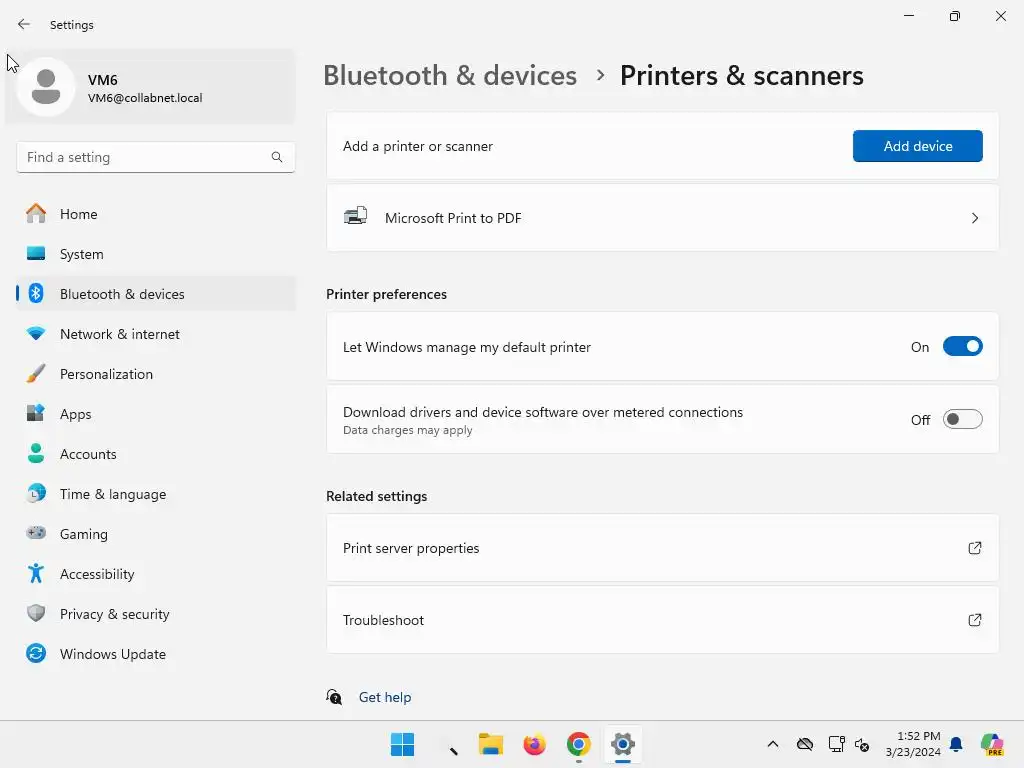The height and width of the screenshot is (768, 1024).
Task: Click the cloud sync-off tray icon
Action: point(805,744)
